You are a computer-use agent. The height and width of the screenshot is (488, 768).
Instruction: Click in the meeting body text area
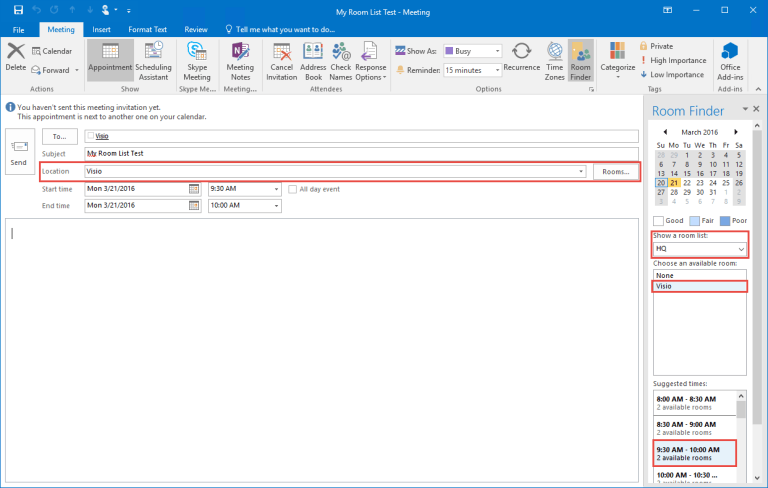322,350
